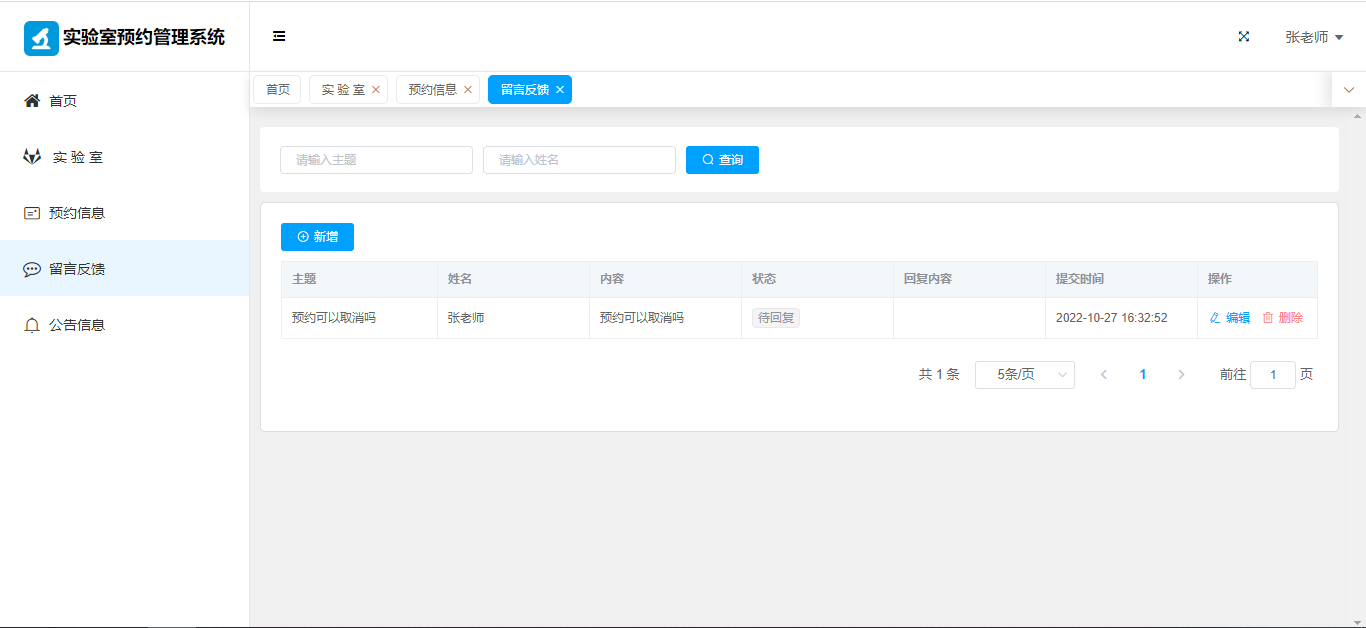Delete the 预约可以取消吗 message
The image size is (1366, 628).
(1283, 318)
